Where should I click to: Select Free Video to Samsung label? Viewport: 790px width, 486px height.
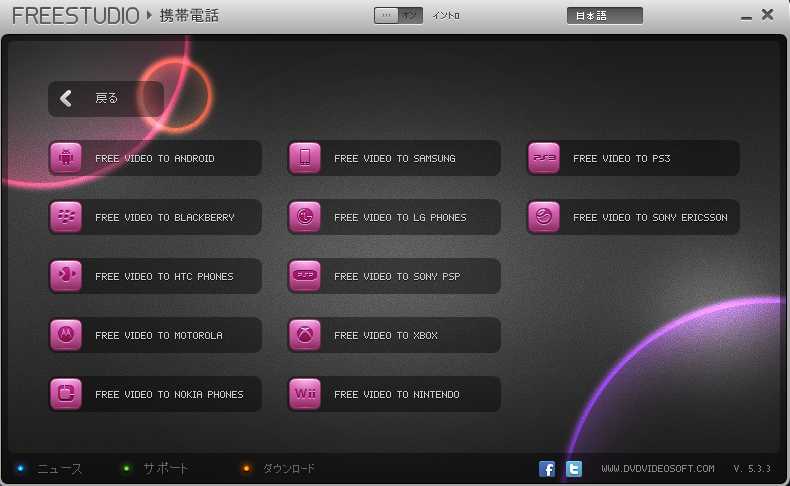click(x=394, y=159)
